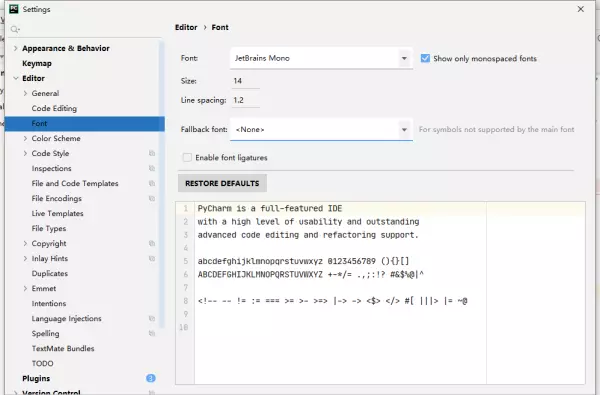Expand the Inlay Hints node
The height and width of the screenshot is (395, 600).
click(25, 258)
